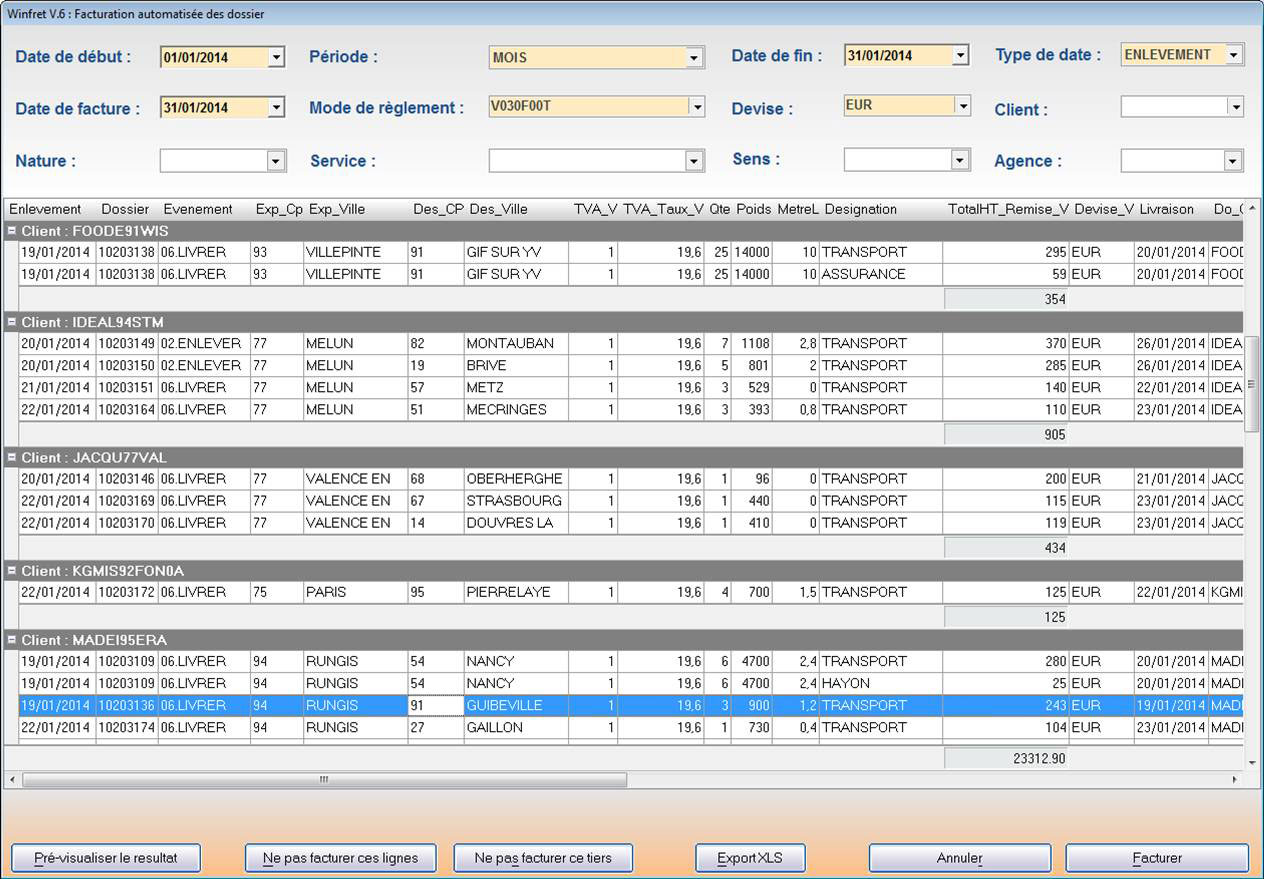Image resolution: width=1264 pixels, height=879 pixels.
Task: Collapse the MADEI95ERA client group
Action: (x=12, y=640)
